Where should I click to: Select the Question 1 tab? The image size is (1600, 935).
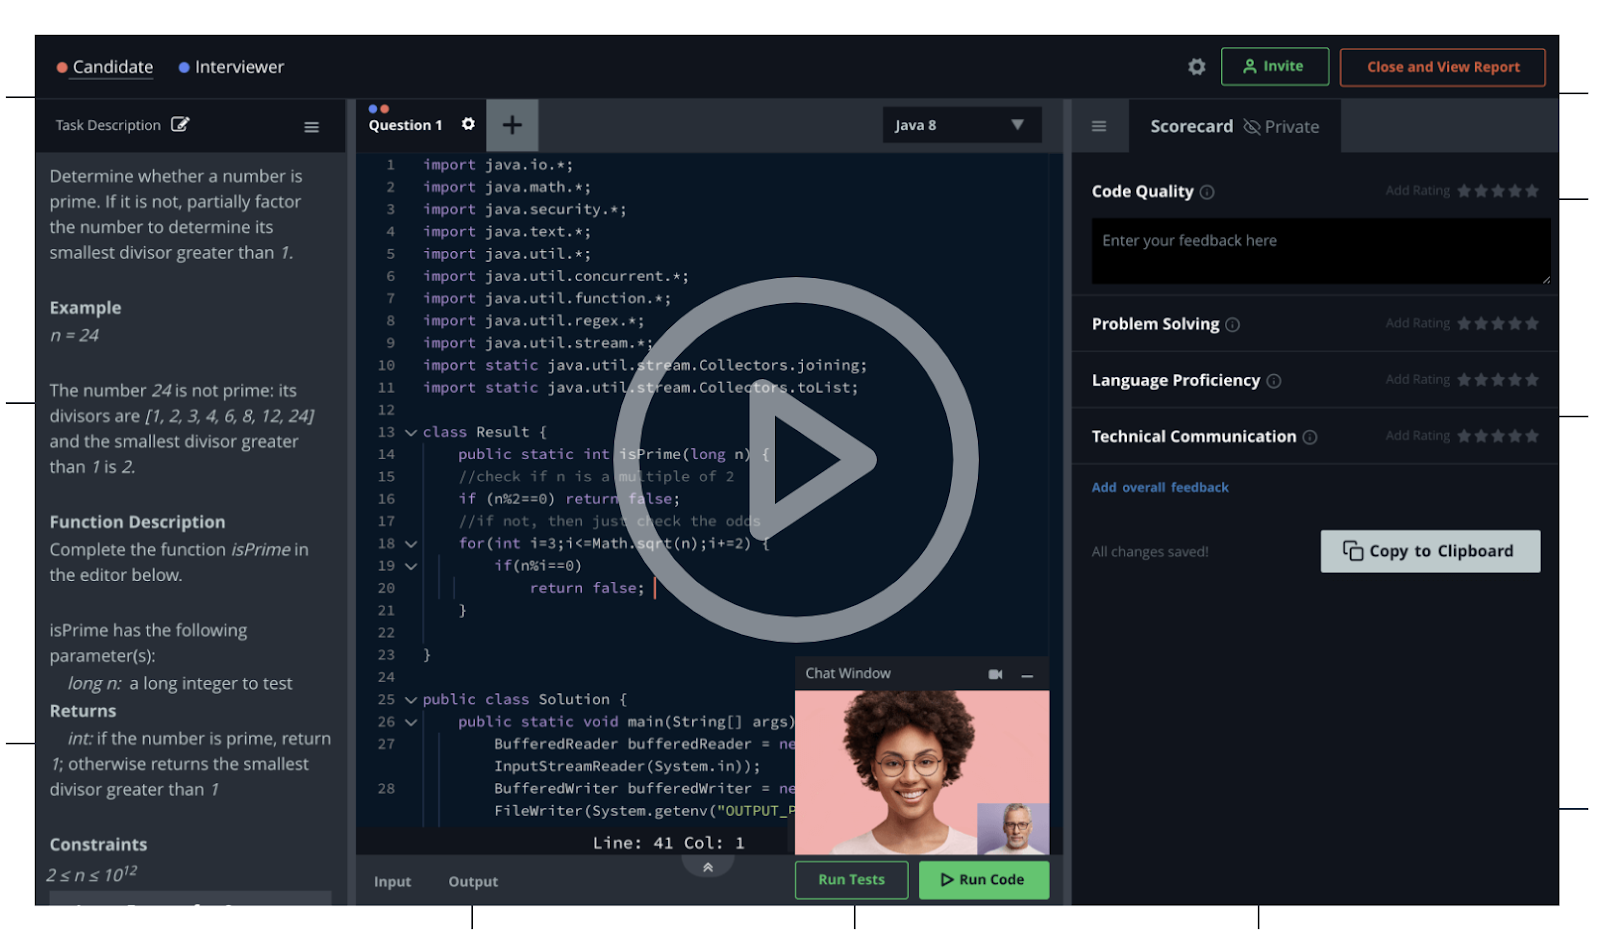tap(405, 125)
